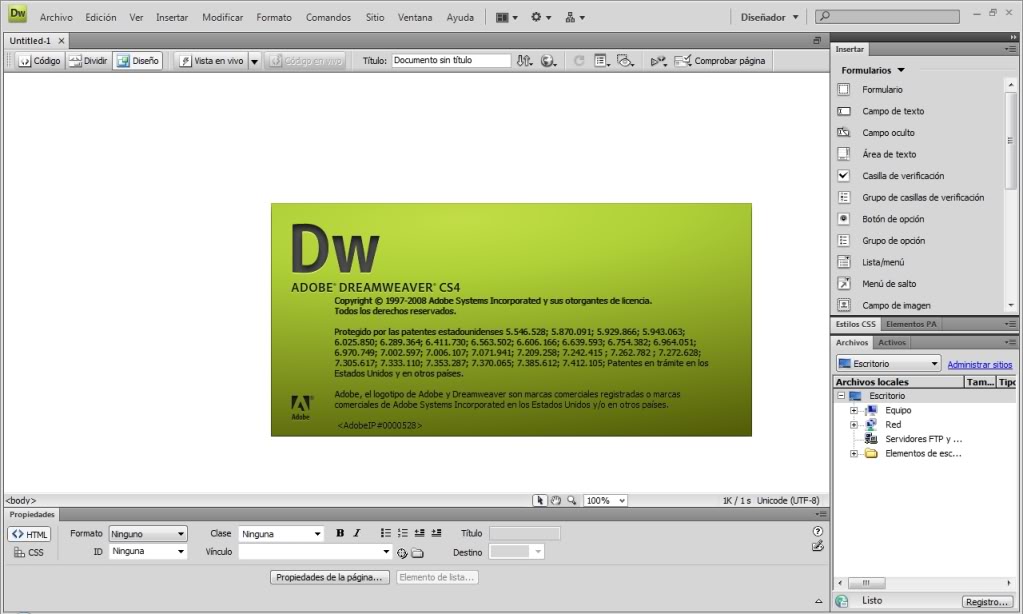Open the Formato dropdown

(147, 534)
